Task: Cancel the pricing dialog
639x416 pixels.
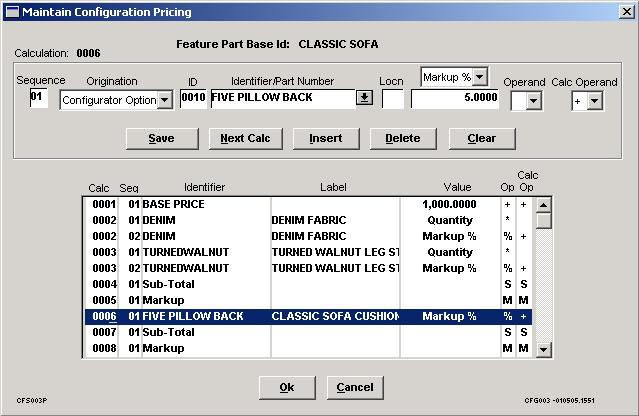Action: point(355,387)
